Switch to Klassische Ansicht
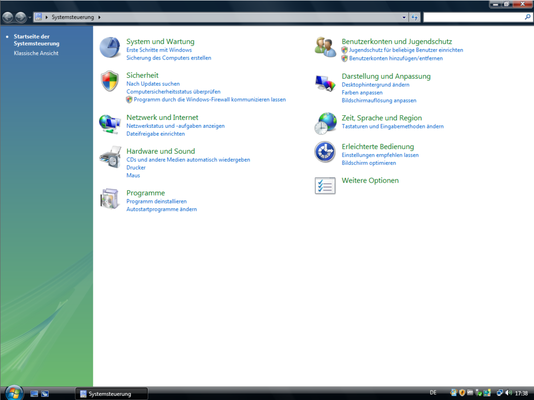The width and height of the screenshot is (534, 400). (36, 53)
